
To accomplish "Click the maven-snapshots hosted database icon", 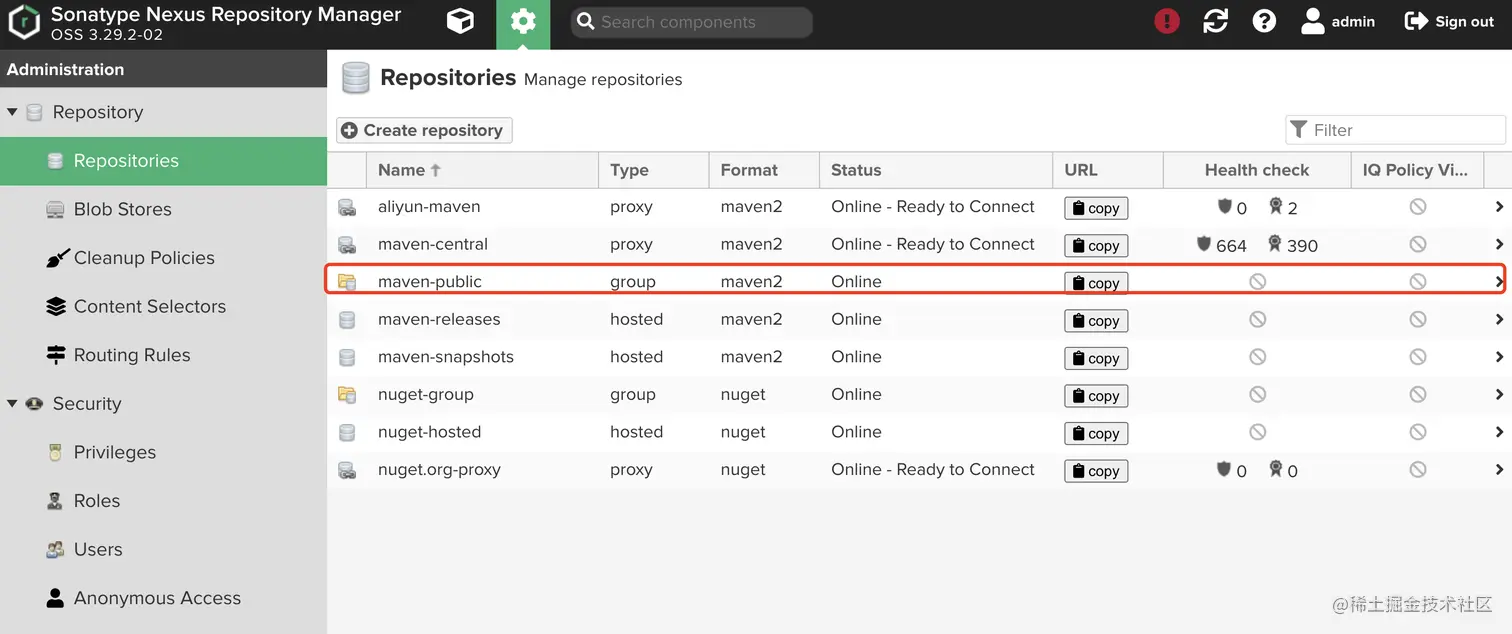I will pos(347,357).
